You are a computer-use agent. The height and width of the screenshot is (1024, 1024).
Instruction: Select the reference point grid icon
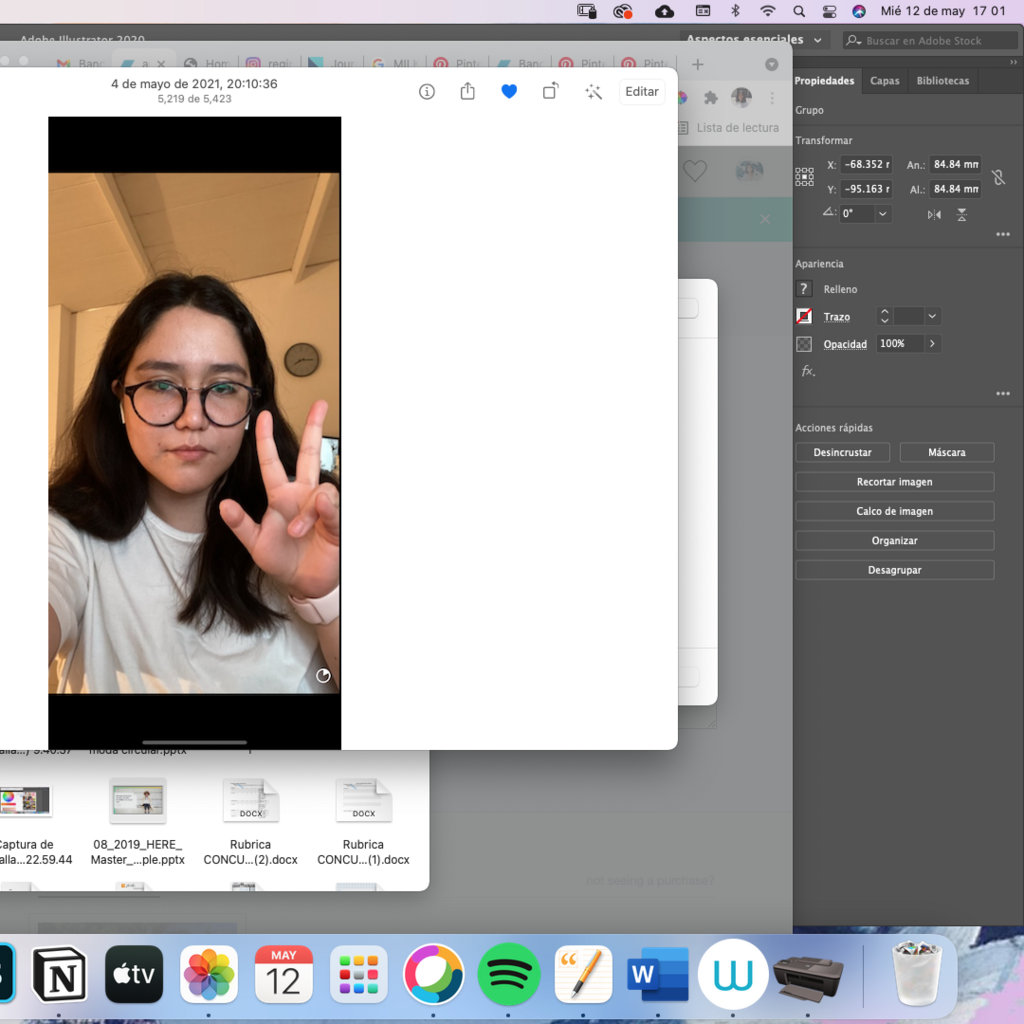pyautogui.click(x=804, y=177)
